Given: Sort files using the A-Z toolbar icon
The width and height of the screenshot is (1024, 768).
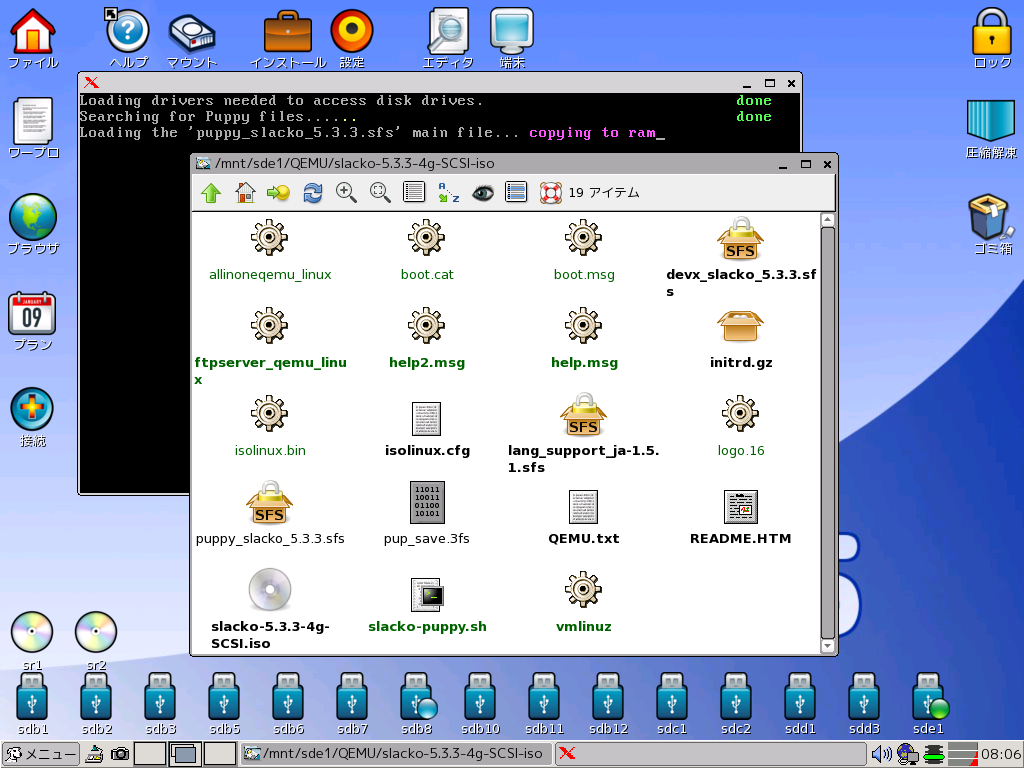Looking at the screenshot, I should 448,192.
